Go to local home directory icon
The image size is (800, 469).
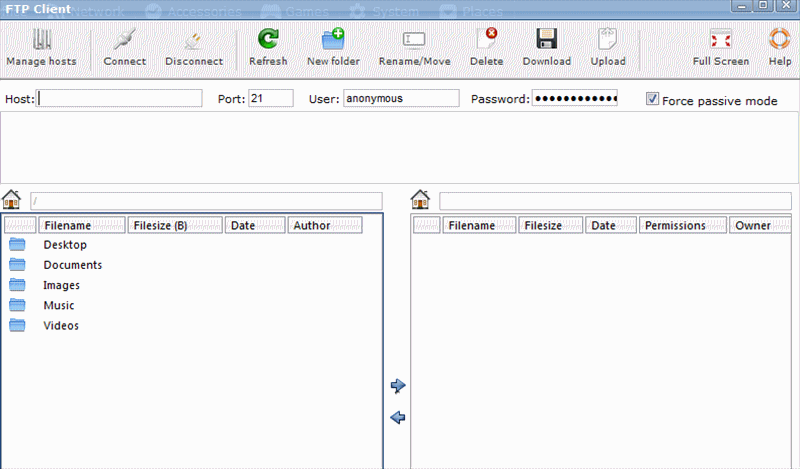[x=13, y=199]
